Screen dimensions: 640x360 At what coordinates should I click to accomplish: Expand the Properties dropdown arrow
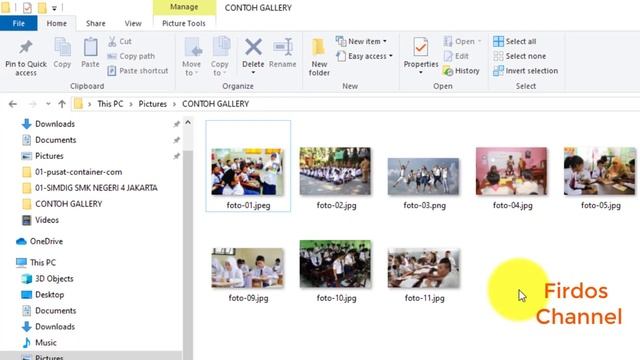click(421, 73)
